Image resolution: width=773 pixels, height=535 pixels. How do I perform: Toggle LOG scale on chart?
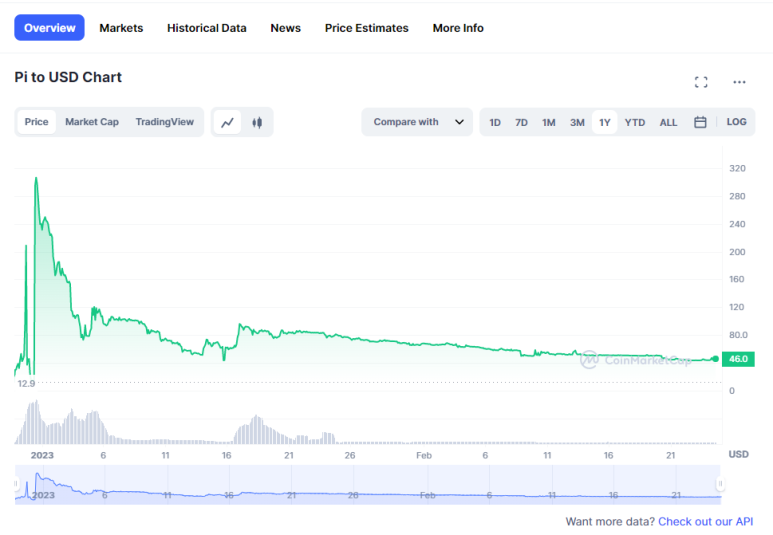pyautogui.click(x=736, y=122)
